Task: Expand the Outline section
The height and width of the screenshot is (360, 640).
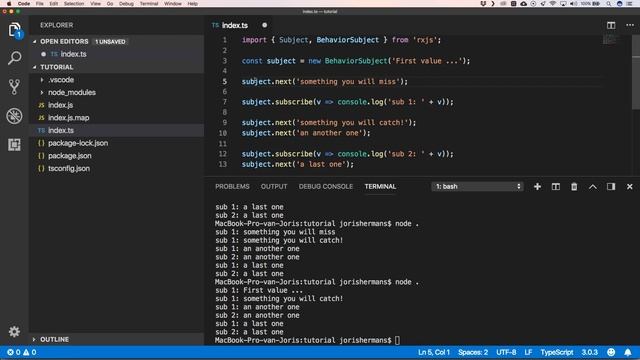Action: [x=34, y=339]
